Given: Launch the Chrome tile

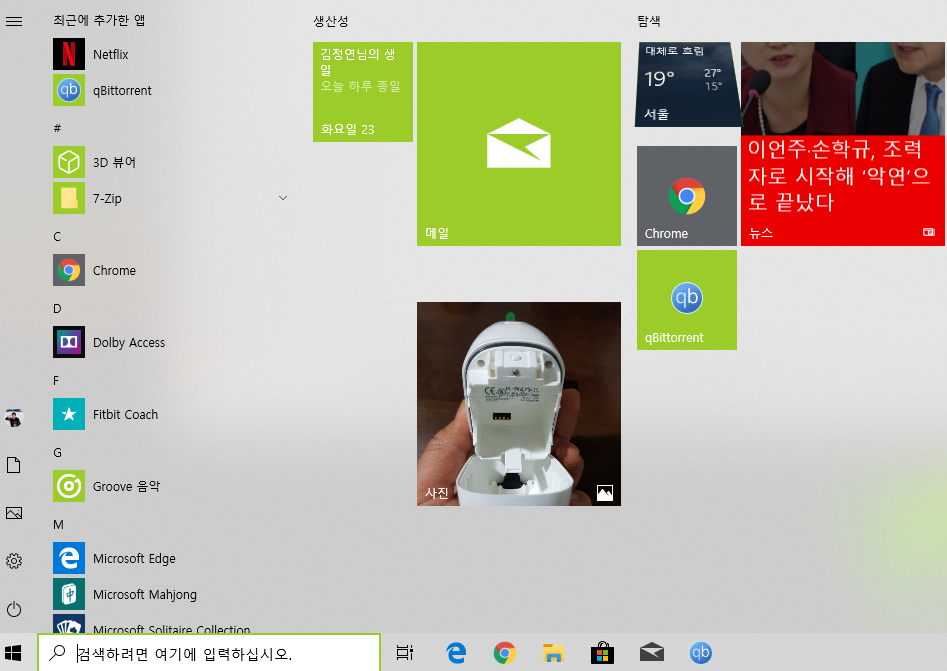Looking at the screenshot, I should [687, 196].
